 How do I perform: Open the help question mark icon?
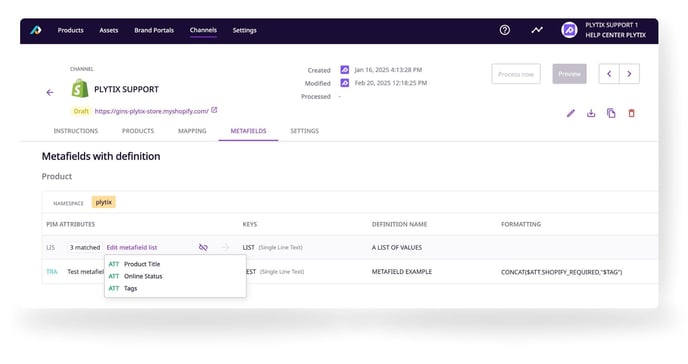(x=505, y=30)
